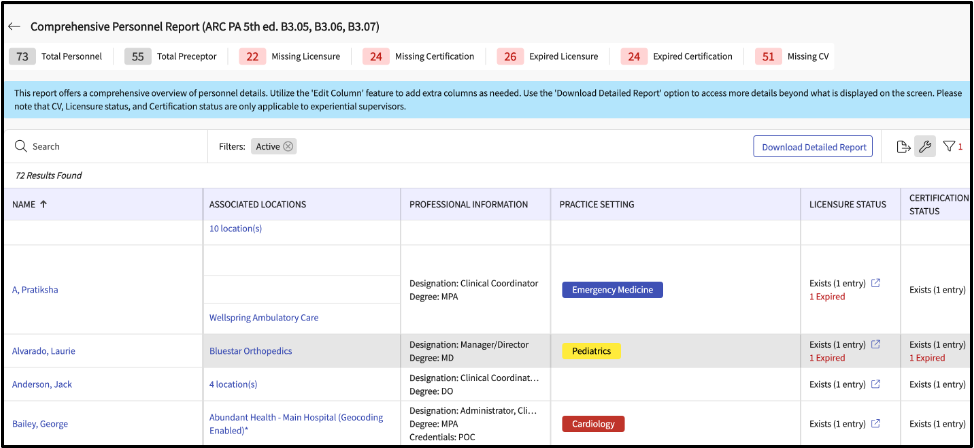Select the Missing CV count badge
Image resolution: width=974 pixels, height=448 pixels.
(768, 57)
